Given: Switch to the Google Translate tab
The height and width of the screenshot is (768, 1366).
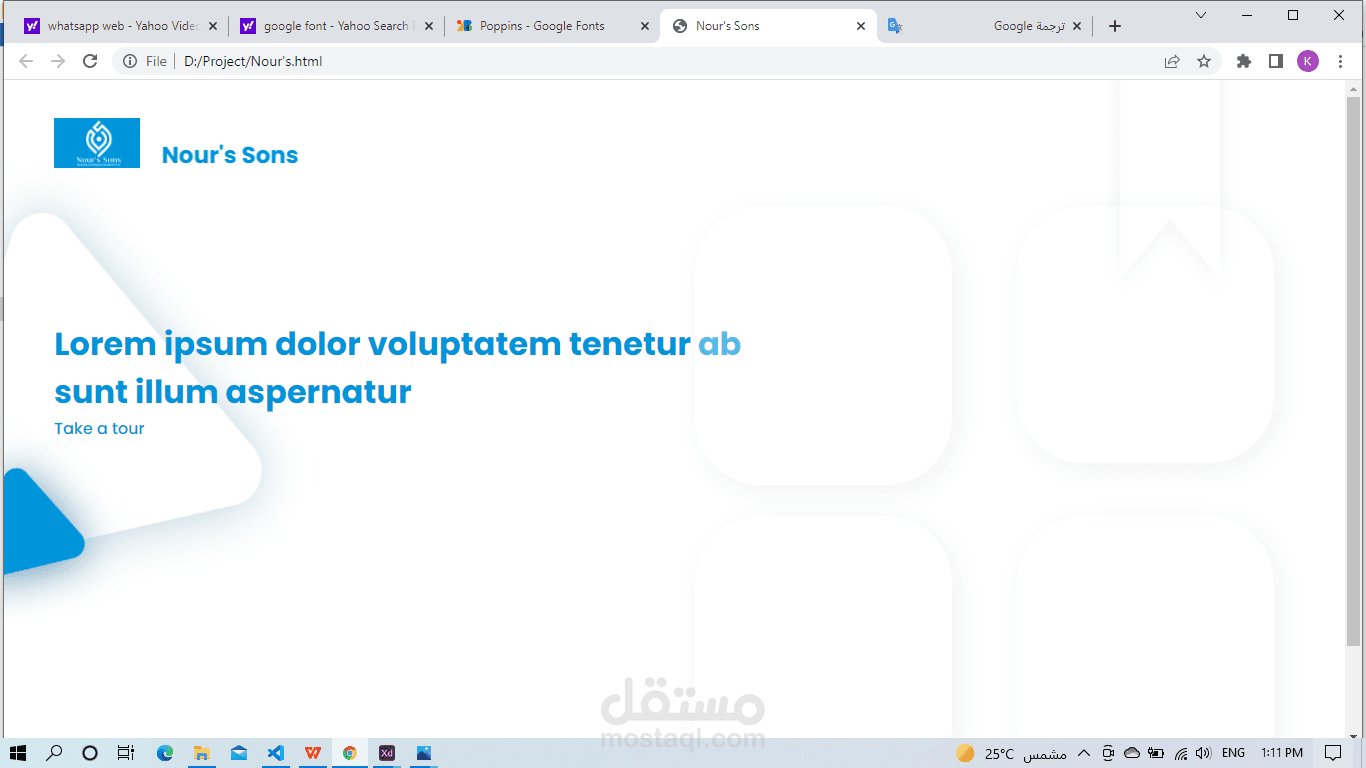Looking at the screenshot, I should pyautogui.click(x=985, y=26).
